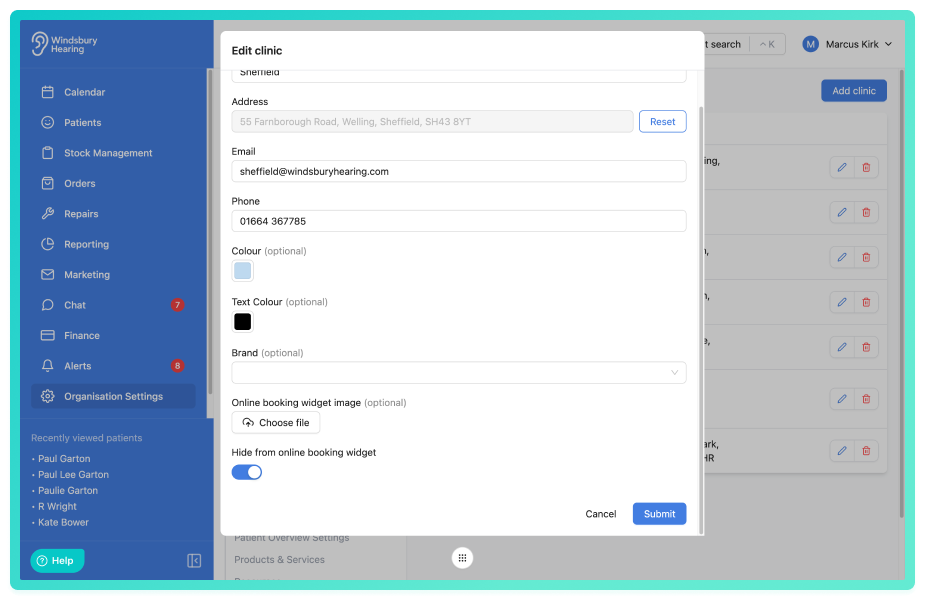Click the edit pencil in fourth clinic row
This screenshot has height=600, width=925.
click(842, 302)
